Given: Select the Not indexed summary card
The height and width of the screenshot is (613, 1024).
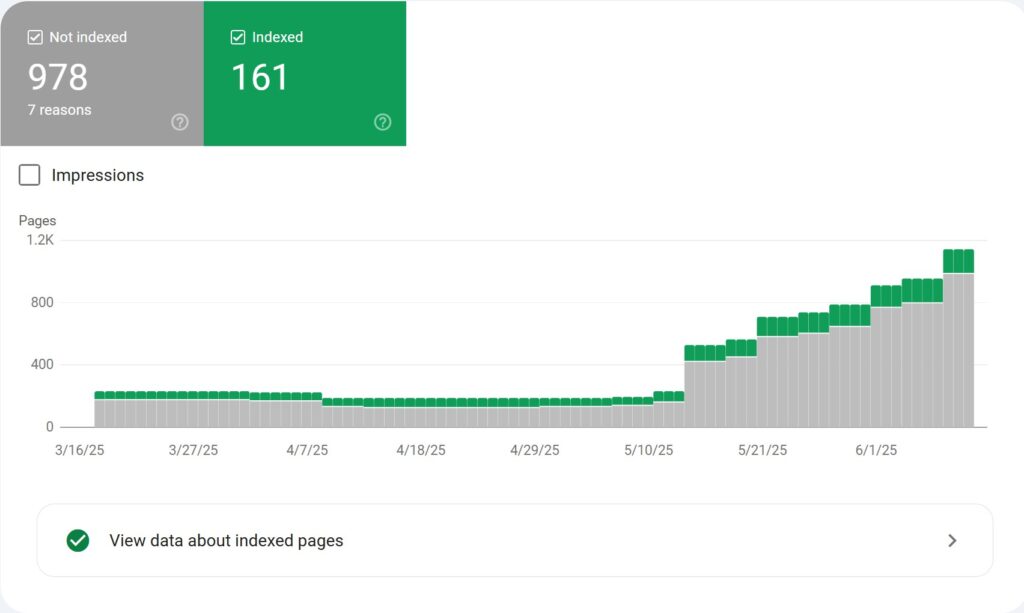Looking at the screenshot, I should (100, 74).
